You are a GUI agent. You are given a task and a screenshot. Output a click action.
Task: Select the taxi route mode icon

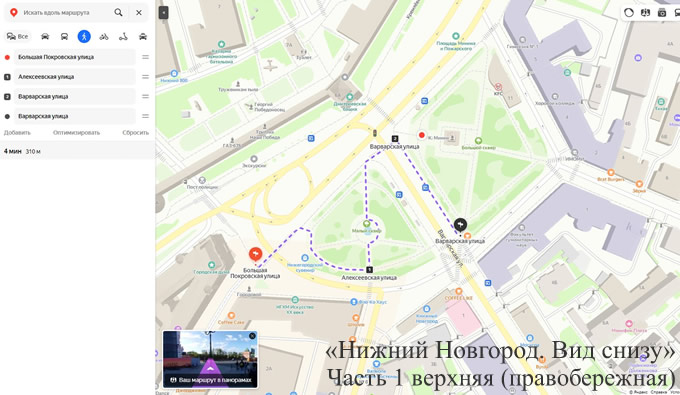click(143, 36)
